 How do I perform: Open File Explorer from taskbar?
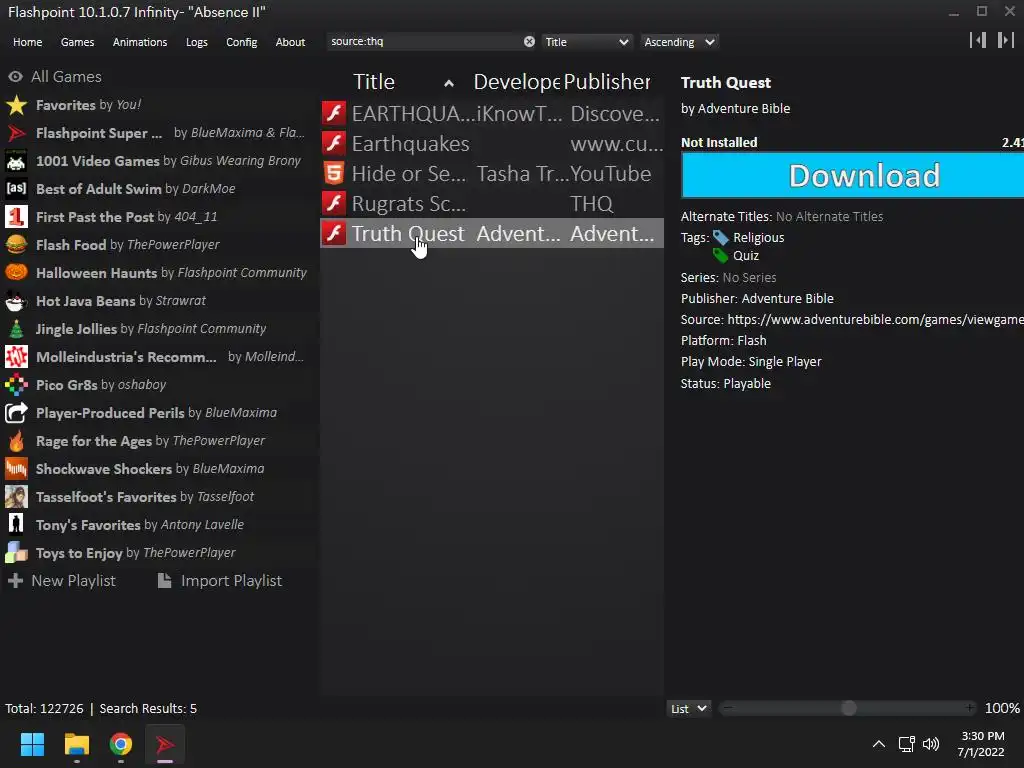point(76,744)
